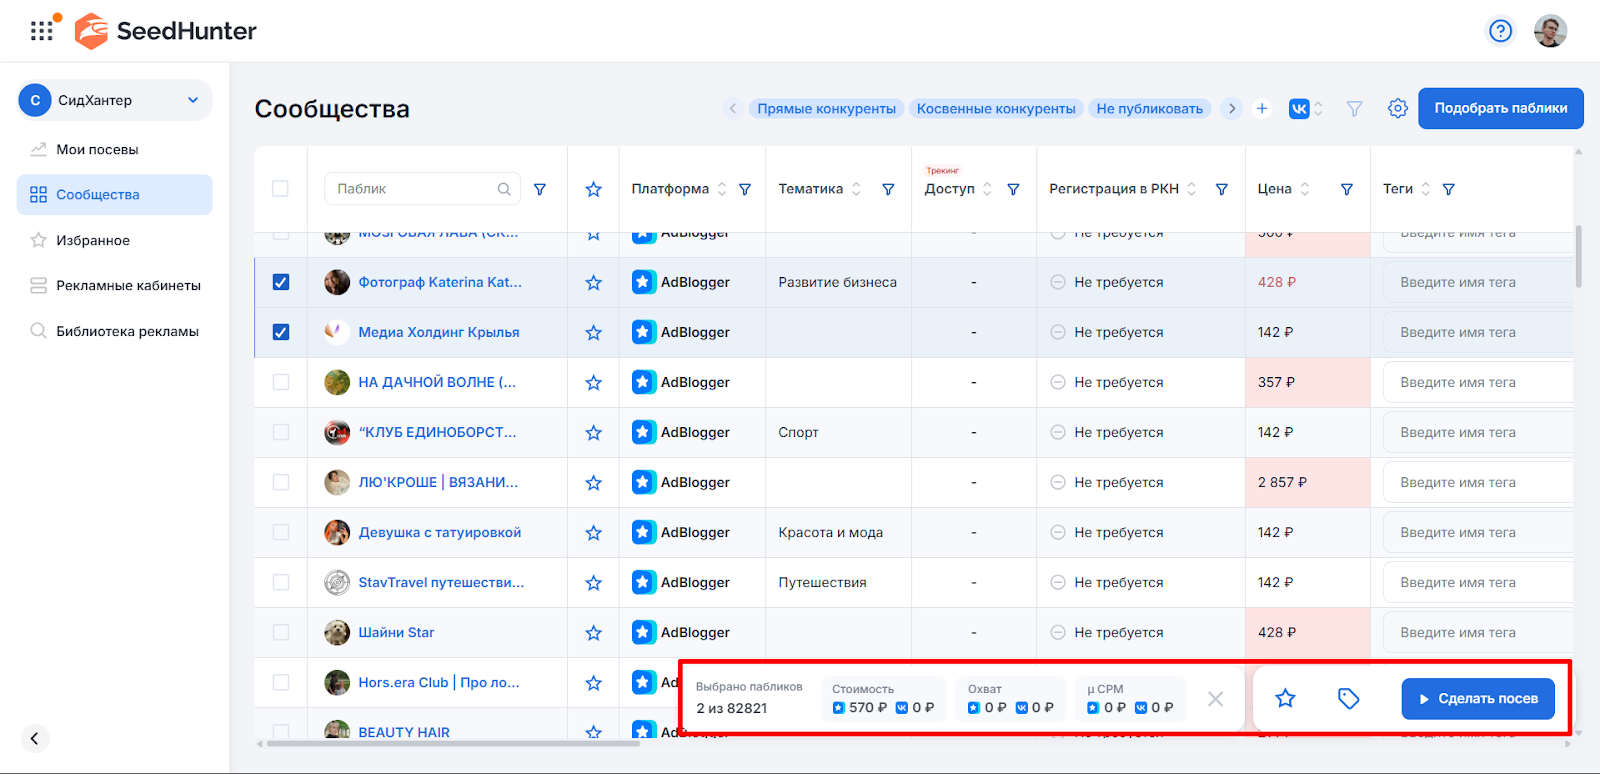Open the apps grid menu icon

click(x=42, y=31)
